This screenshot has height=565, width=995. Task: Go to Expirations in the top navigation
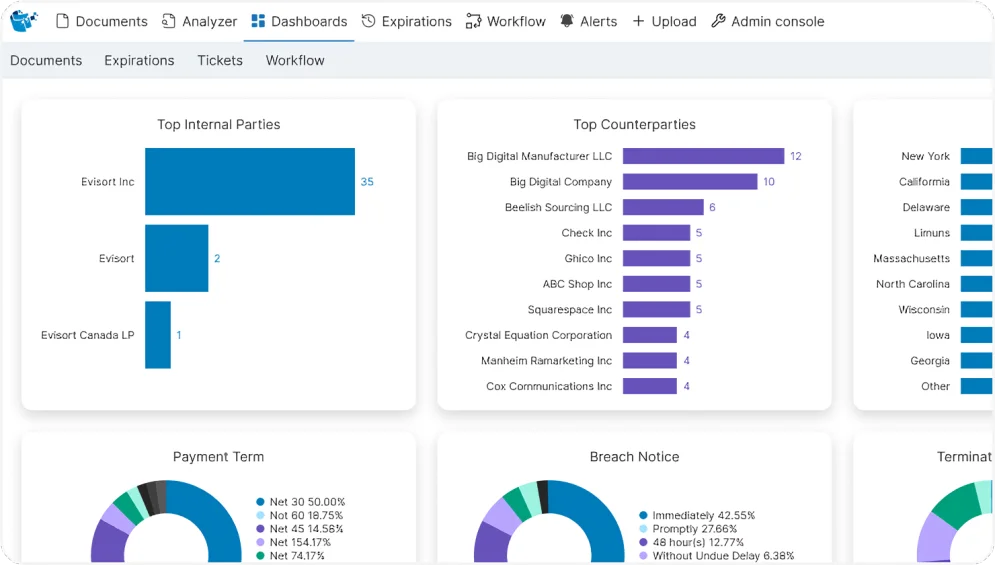click(407, 21)
